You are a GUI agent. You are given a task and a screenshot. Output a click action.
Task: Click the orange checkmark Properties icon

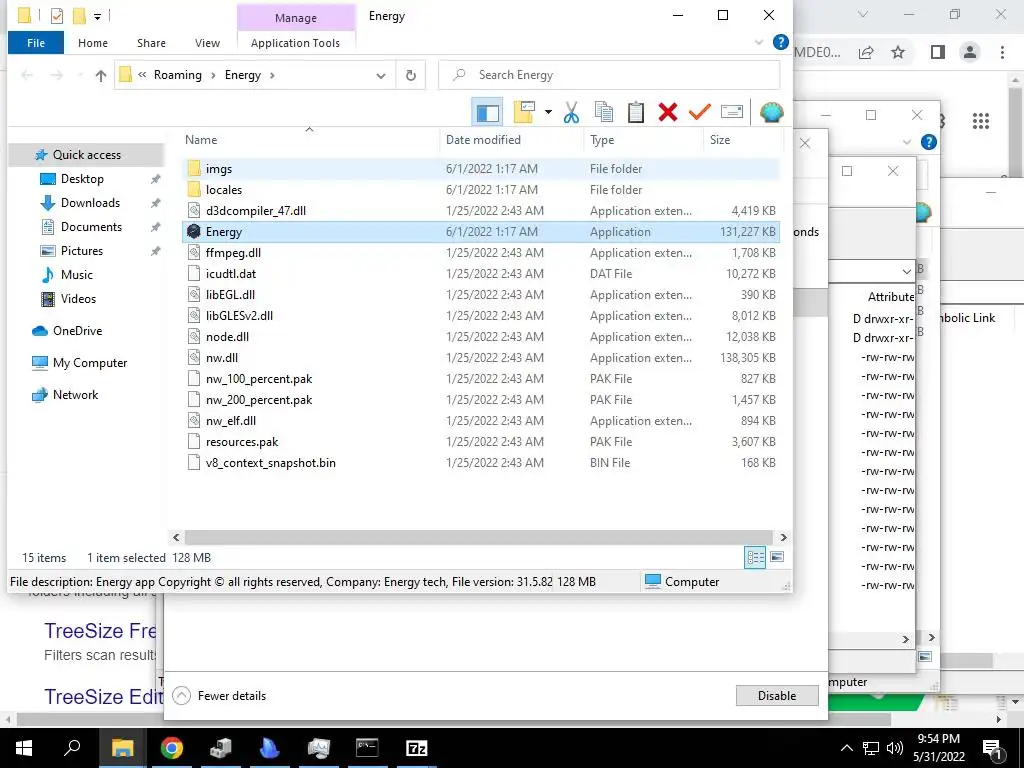[x=699, y=112]
